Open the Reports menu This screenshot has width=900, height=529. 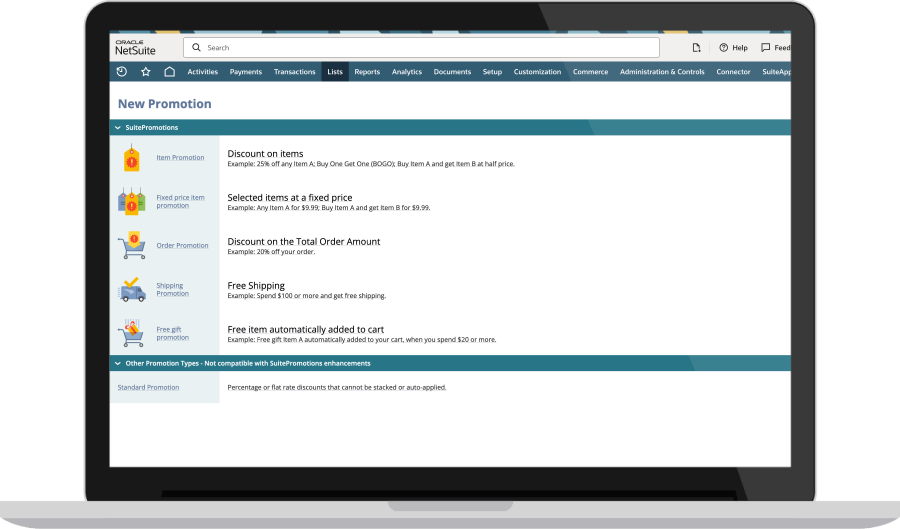(367, 72)
